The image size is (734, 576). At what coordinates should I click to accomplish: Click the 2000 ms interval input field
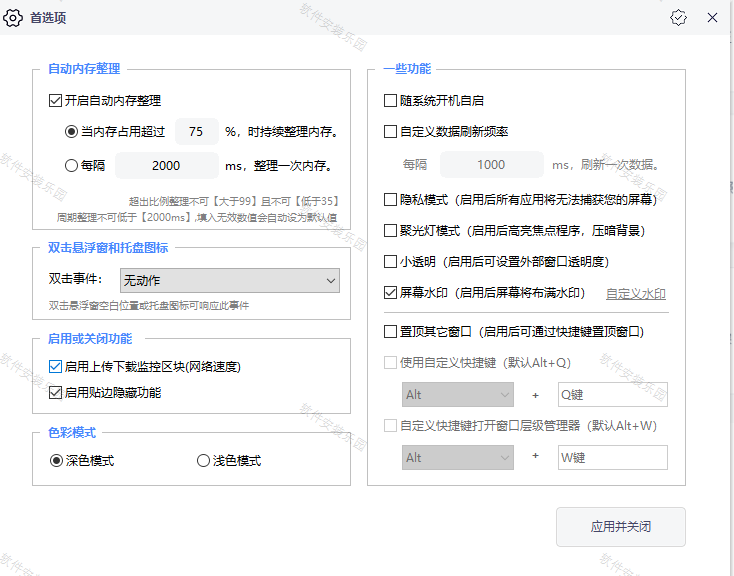166,166
